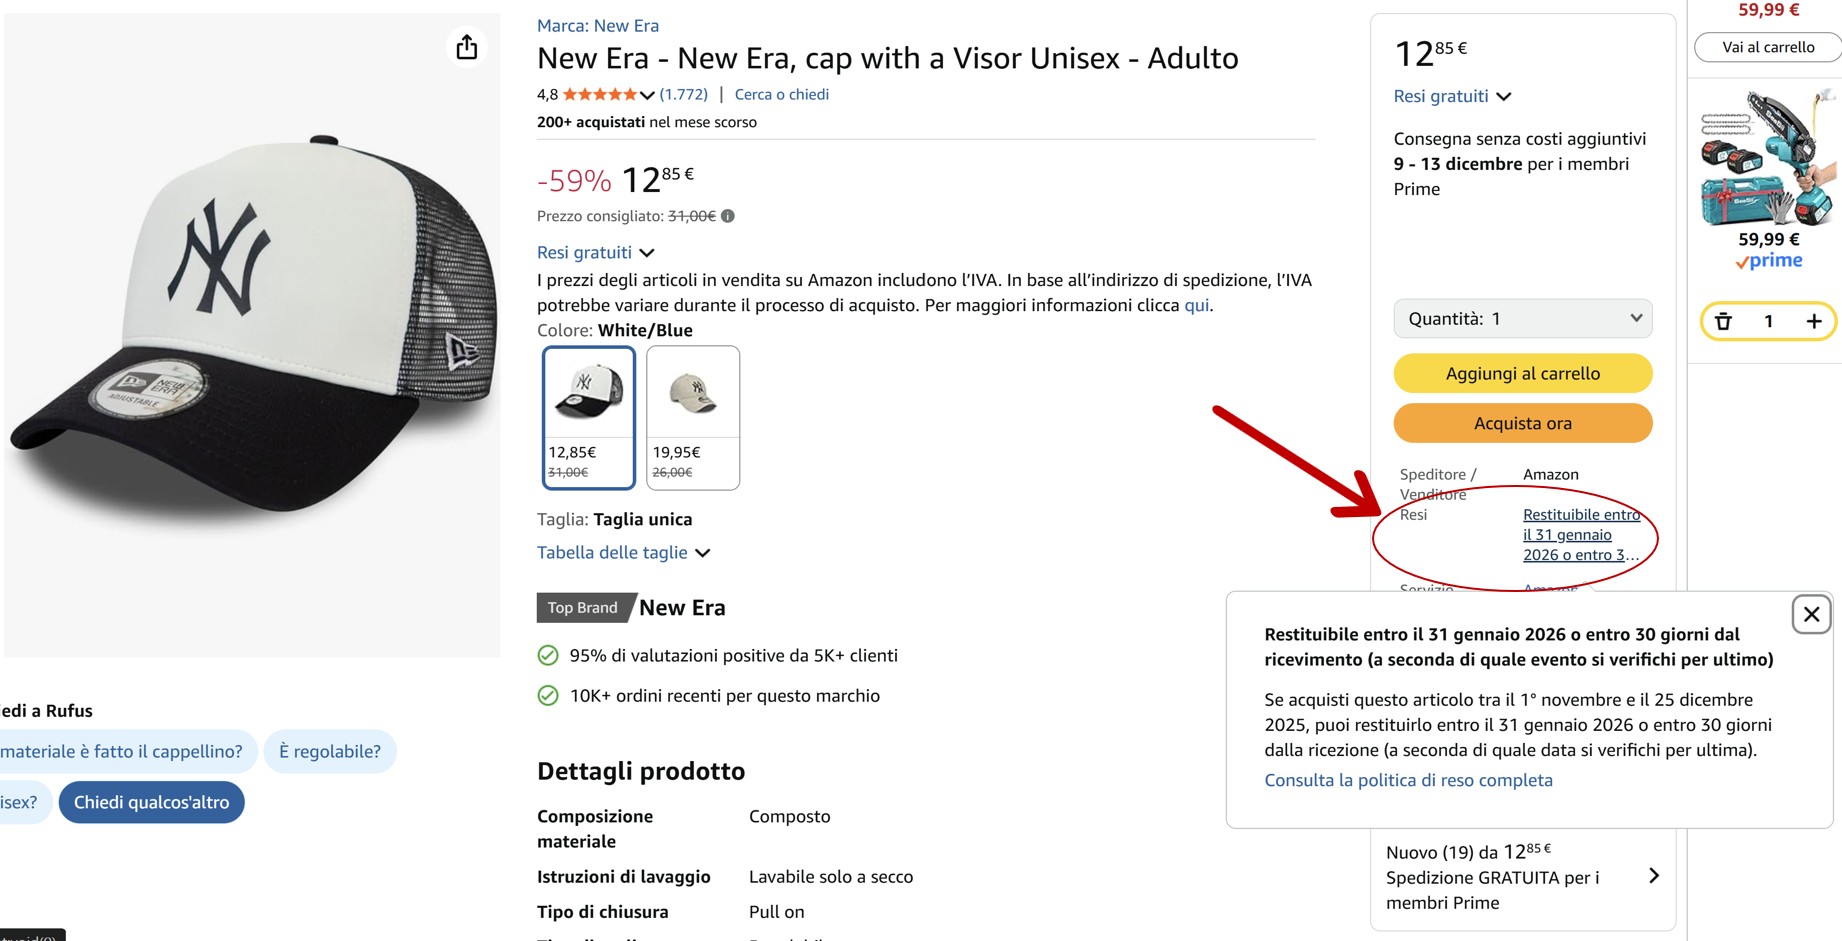Increase cart quantity with plus icon
1842x941 pixels.
[1814, 321]
